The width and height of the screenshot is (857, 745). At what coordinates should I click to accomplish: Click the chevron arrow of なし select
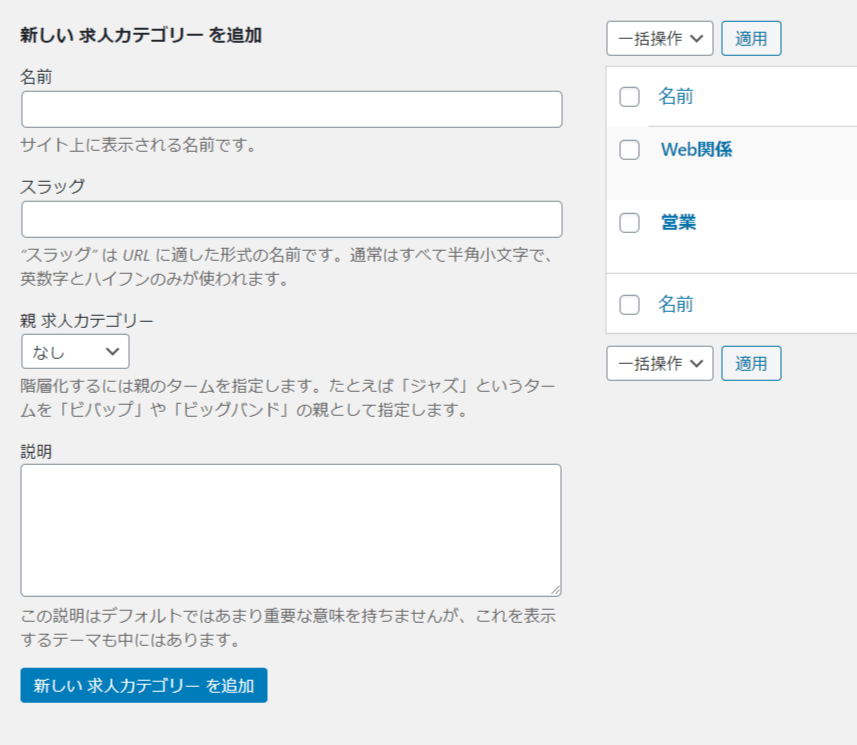[x=113, y=351]
